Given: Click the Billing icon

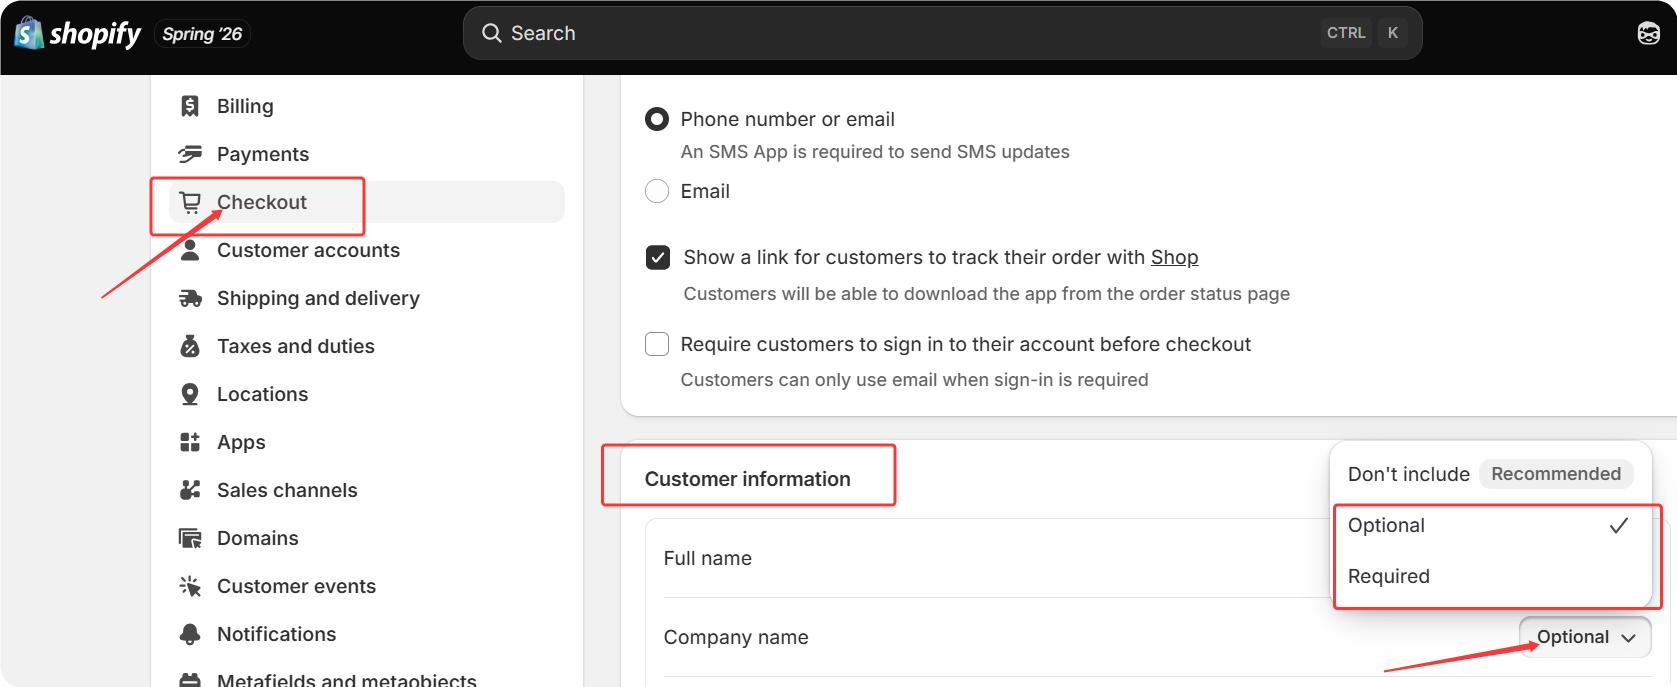Looking at the screenshot, I should pos(190,106).
